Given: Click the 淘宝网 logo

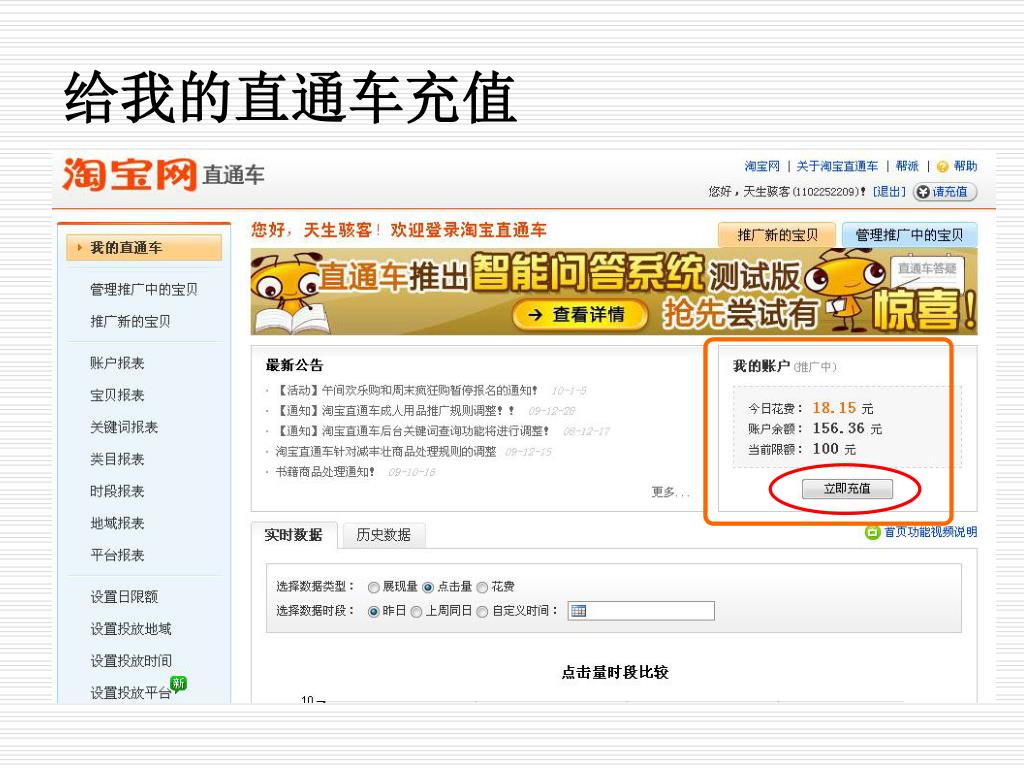Looking at the screenshot, I should [x=129, y=174].
